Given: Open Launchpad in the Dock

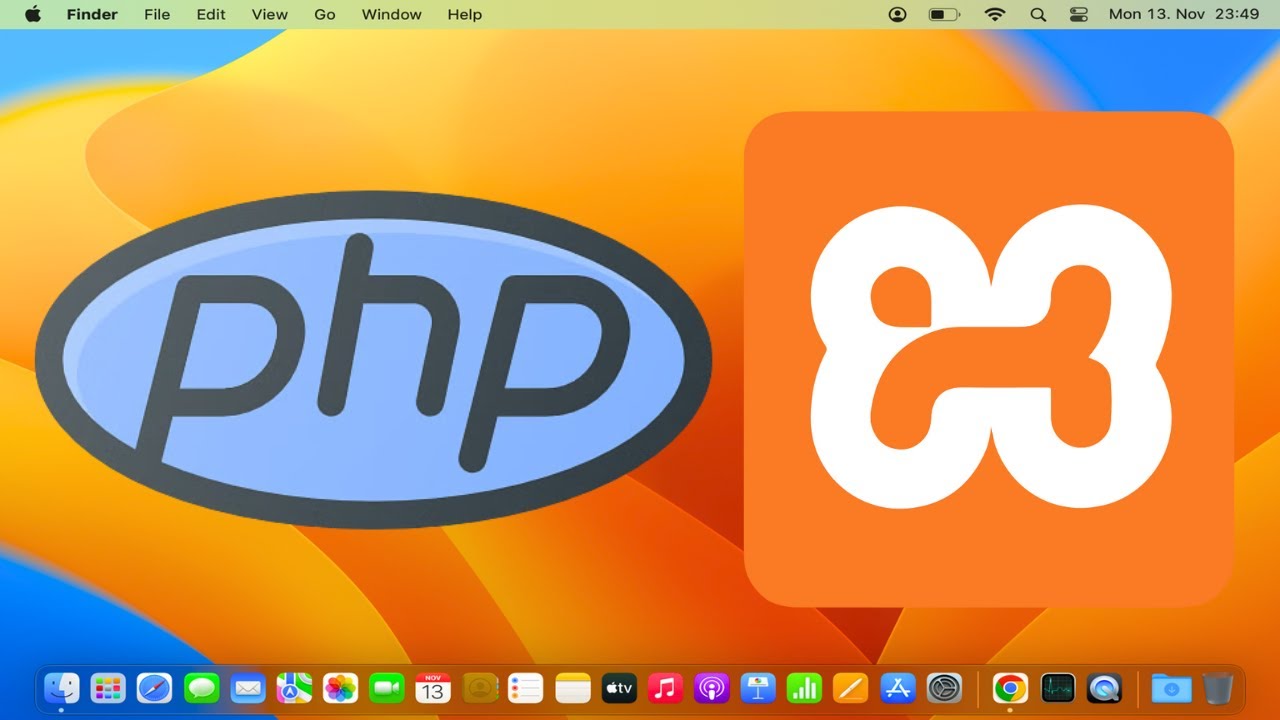Looking at the screenshot, I should (108, 688).
